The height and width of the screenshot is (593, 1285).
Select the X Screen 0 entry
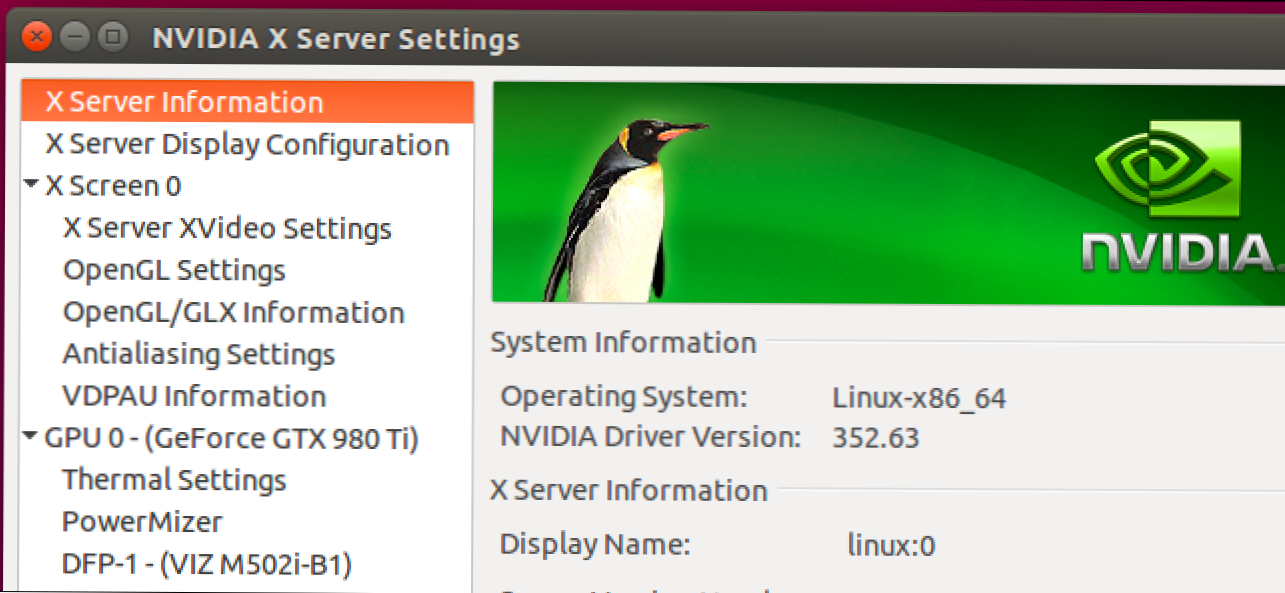click(x=113, y=187)
